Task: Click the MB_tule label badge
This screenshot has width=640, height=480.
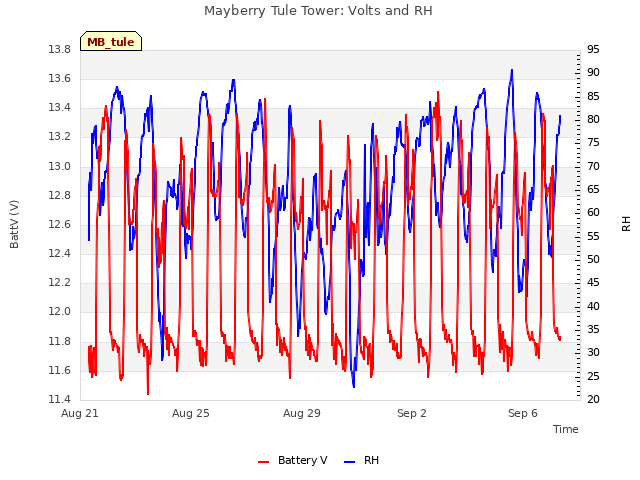Action: pyautogui.click(x=111, y=41)
